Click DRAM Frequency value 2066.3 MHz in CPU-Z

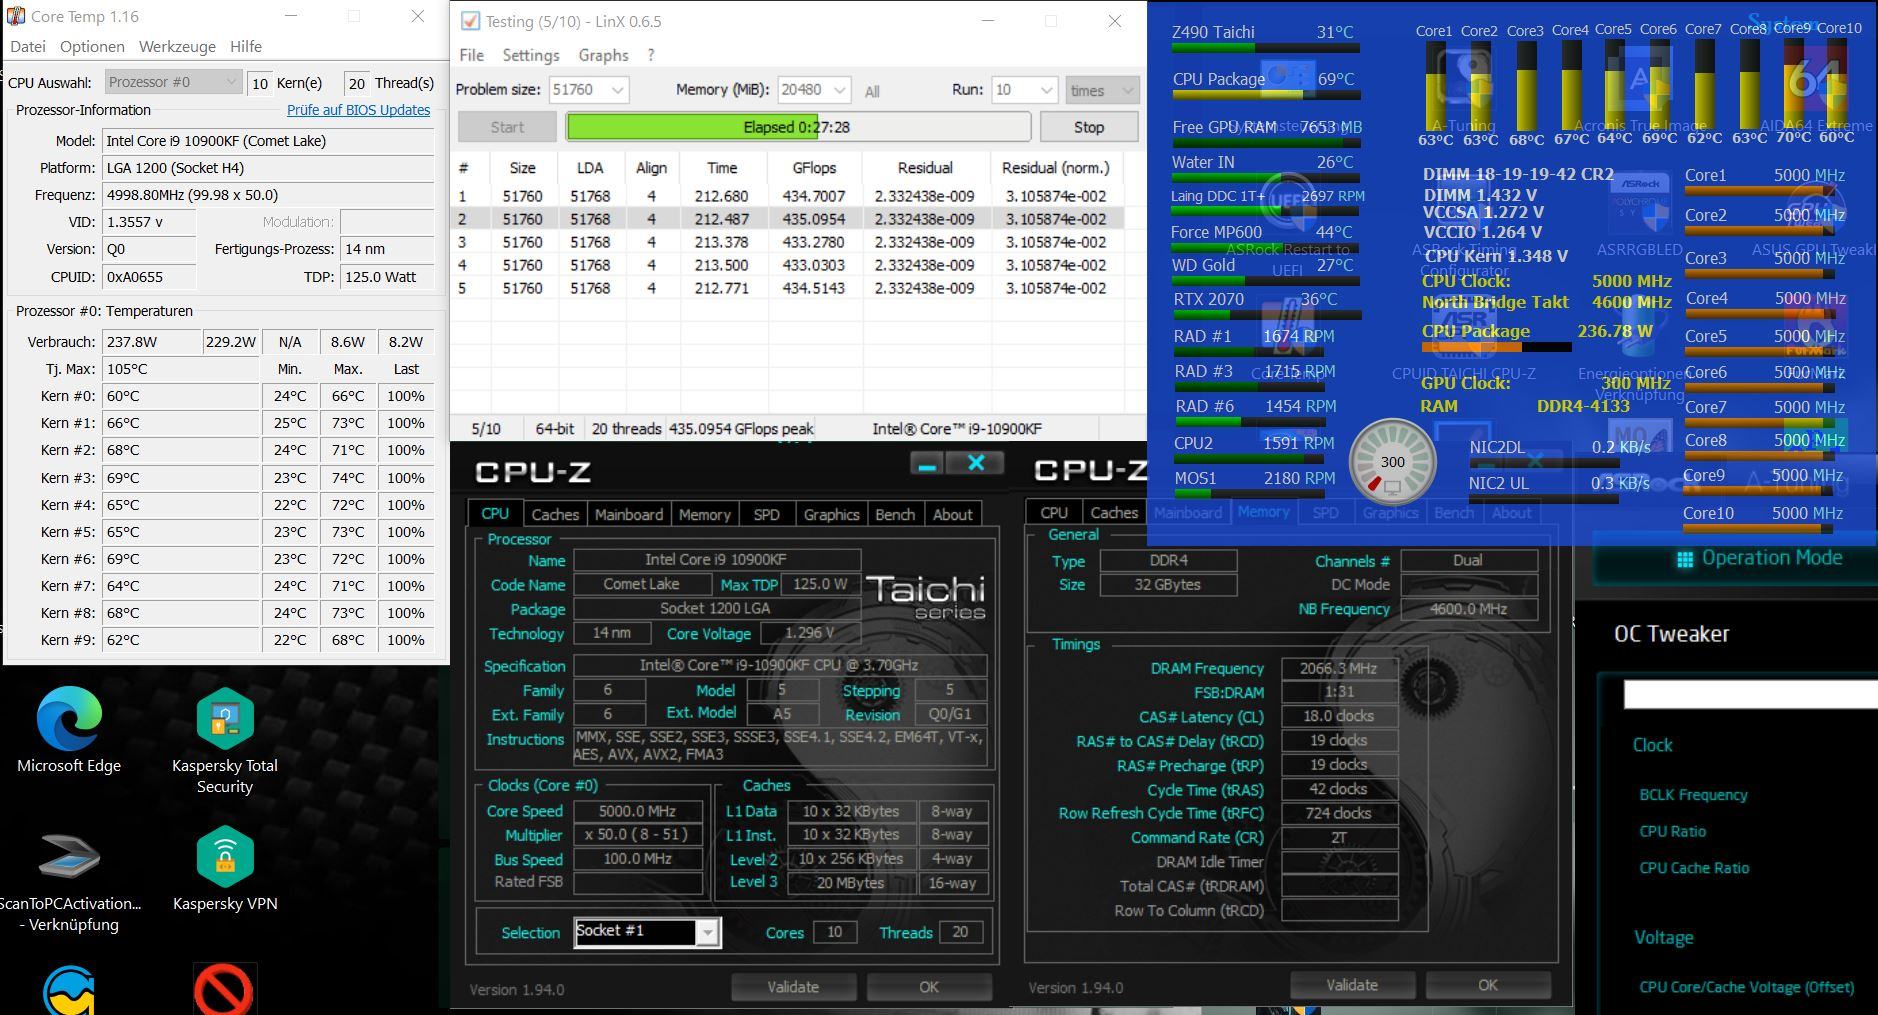pyautogui.click(x=1339, y=668)
